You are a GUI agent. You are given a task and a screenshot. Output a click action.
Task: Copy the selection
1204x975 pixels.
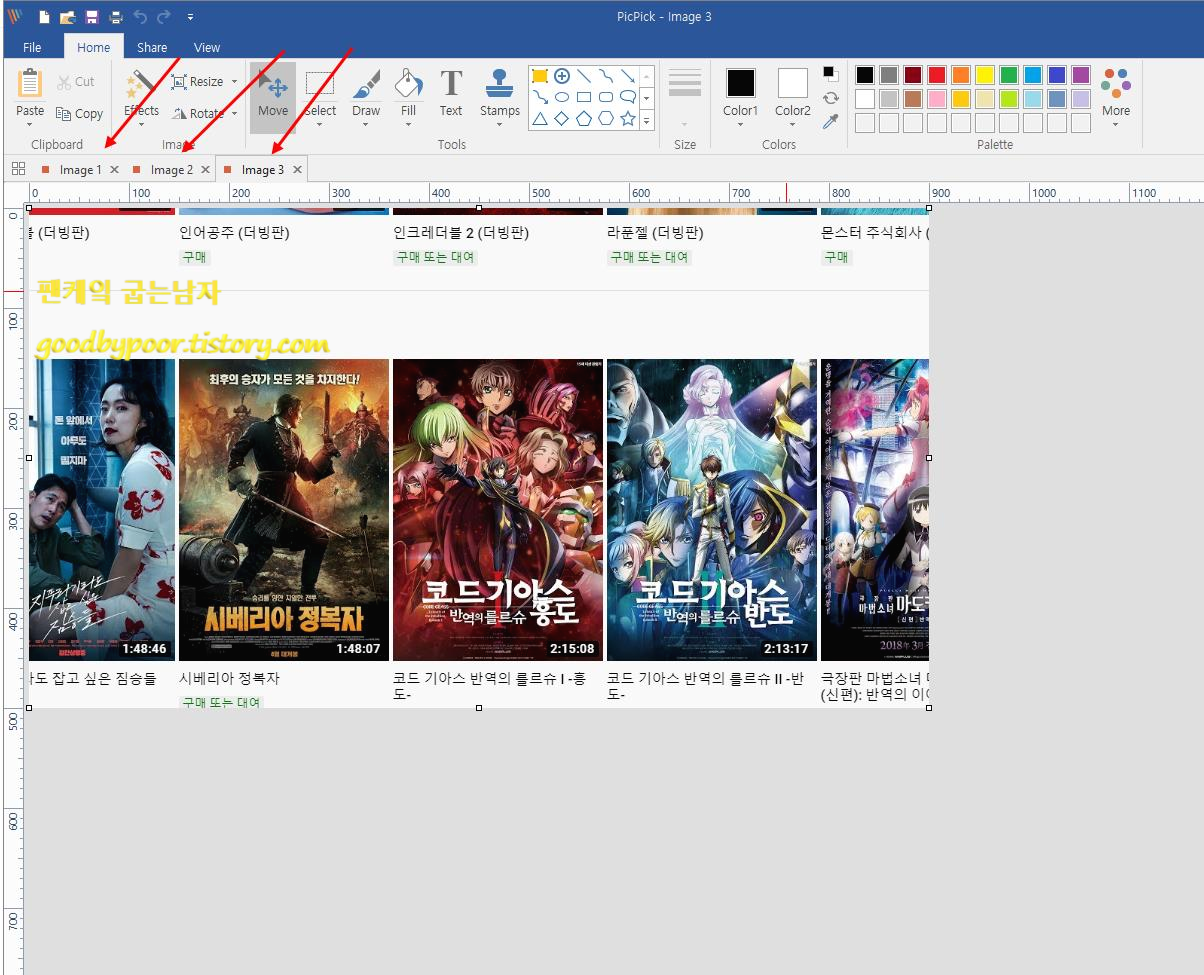(79, 114)
